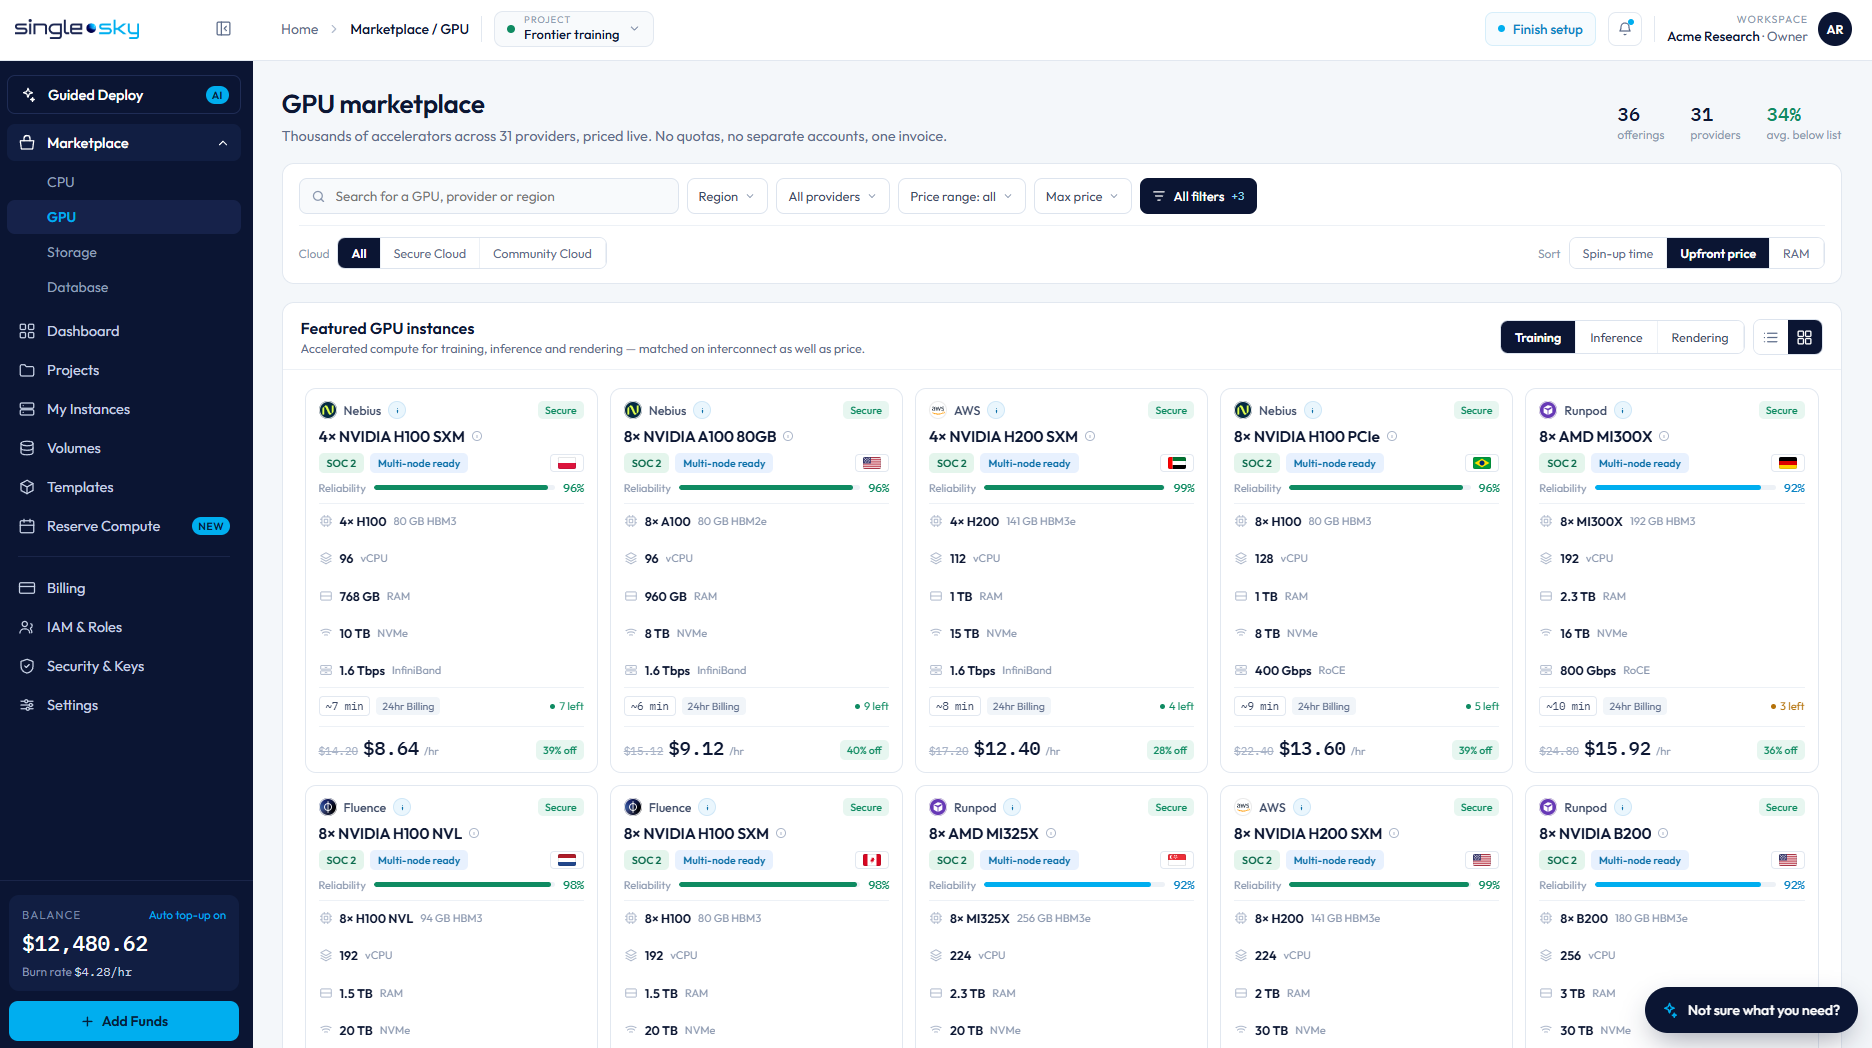
Task: Sort by RAM
Action: click(1796, 254)
